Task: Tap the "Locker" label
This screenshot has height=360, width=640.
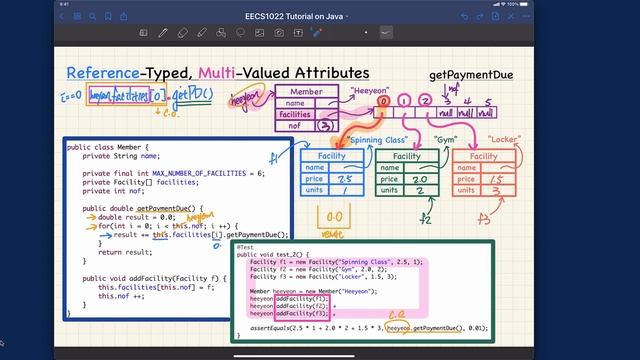Action: [x=504, y=139]
